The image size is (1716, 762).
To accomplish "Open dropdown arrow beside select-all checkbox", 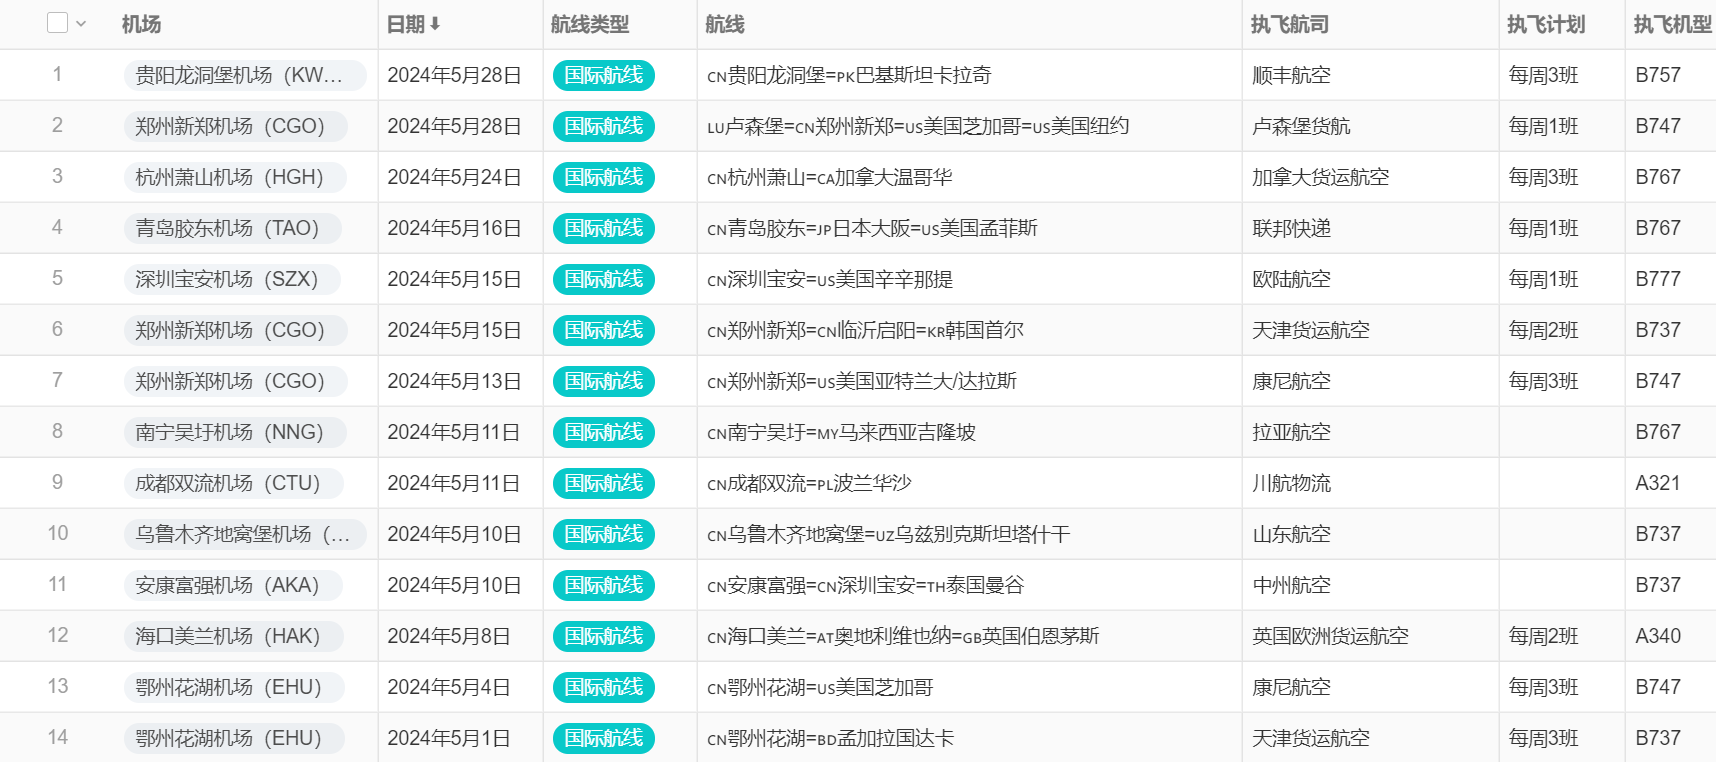I will point(81,24).
